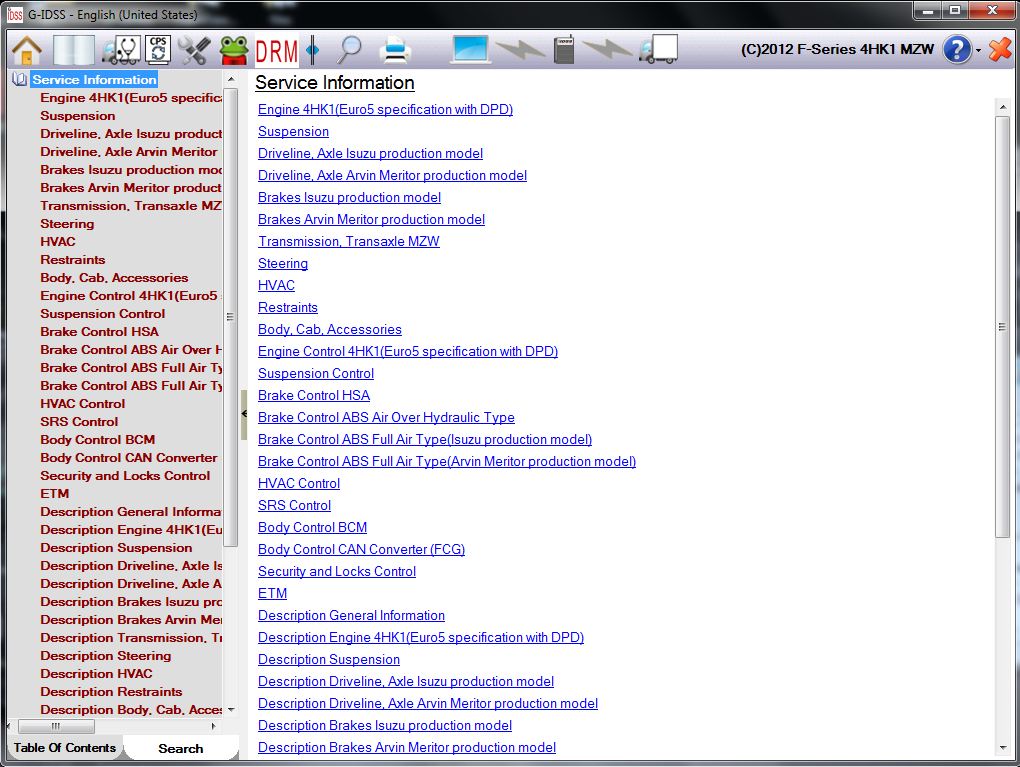Open the dropdown arrow beside Help

(978, 50)
